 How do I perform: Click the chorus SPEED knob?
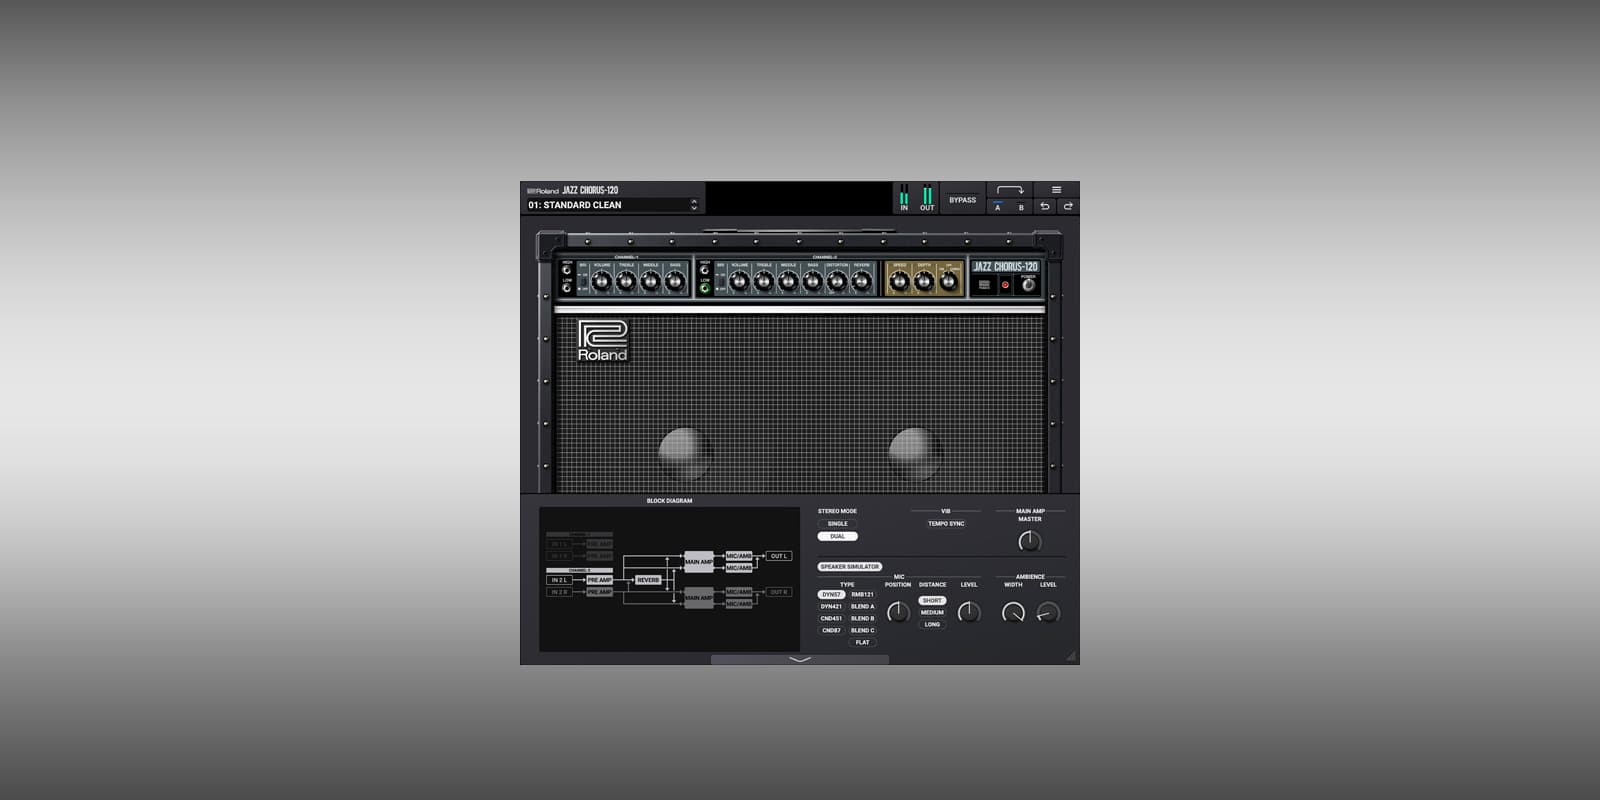pos(900,282)
